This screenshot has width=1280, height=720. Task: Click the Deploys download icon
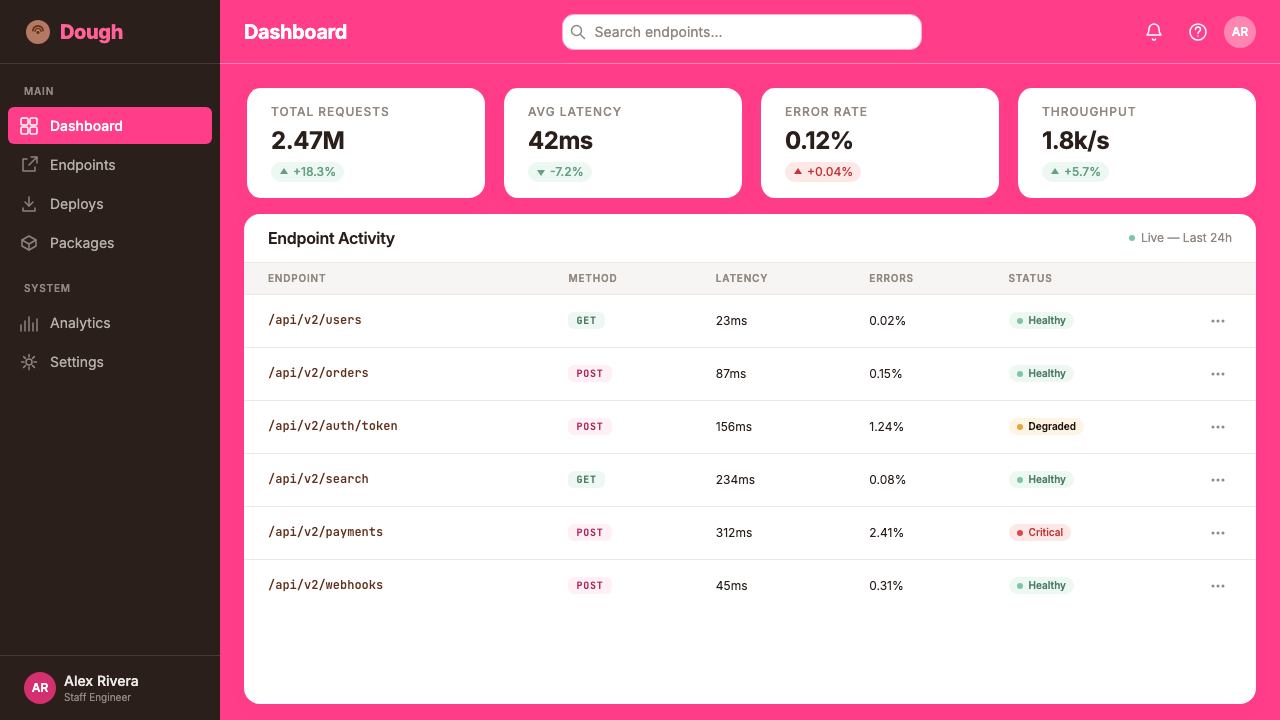[x=29, y=204]
